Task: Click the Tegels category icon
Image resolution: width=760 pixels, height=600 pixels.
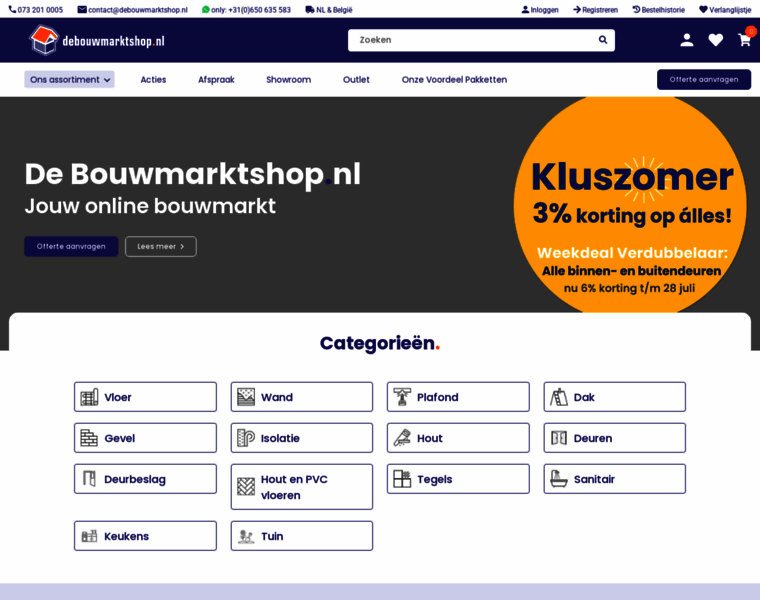Action: [x=402, y=479]
